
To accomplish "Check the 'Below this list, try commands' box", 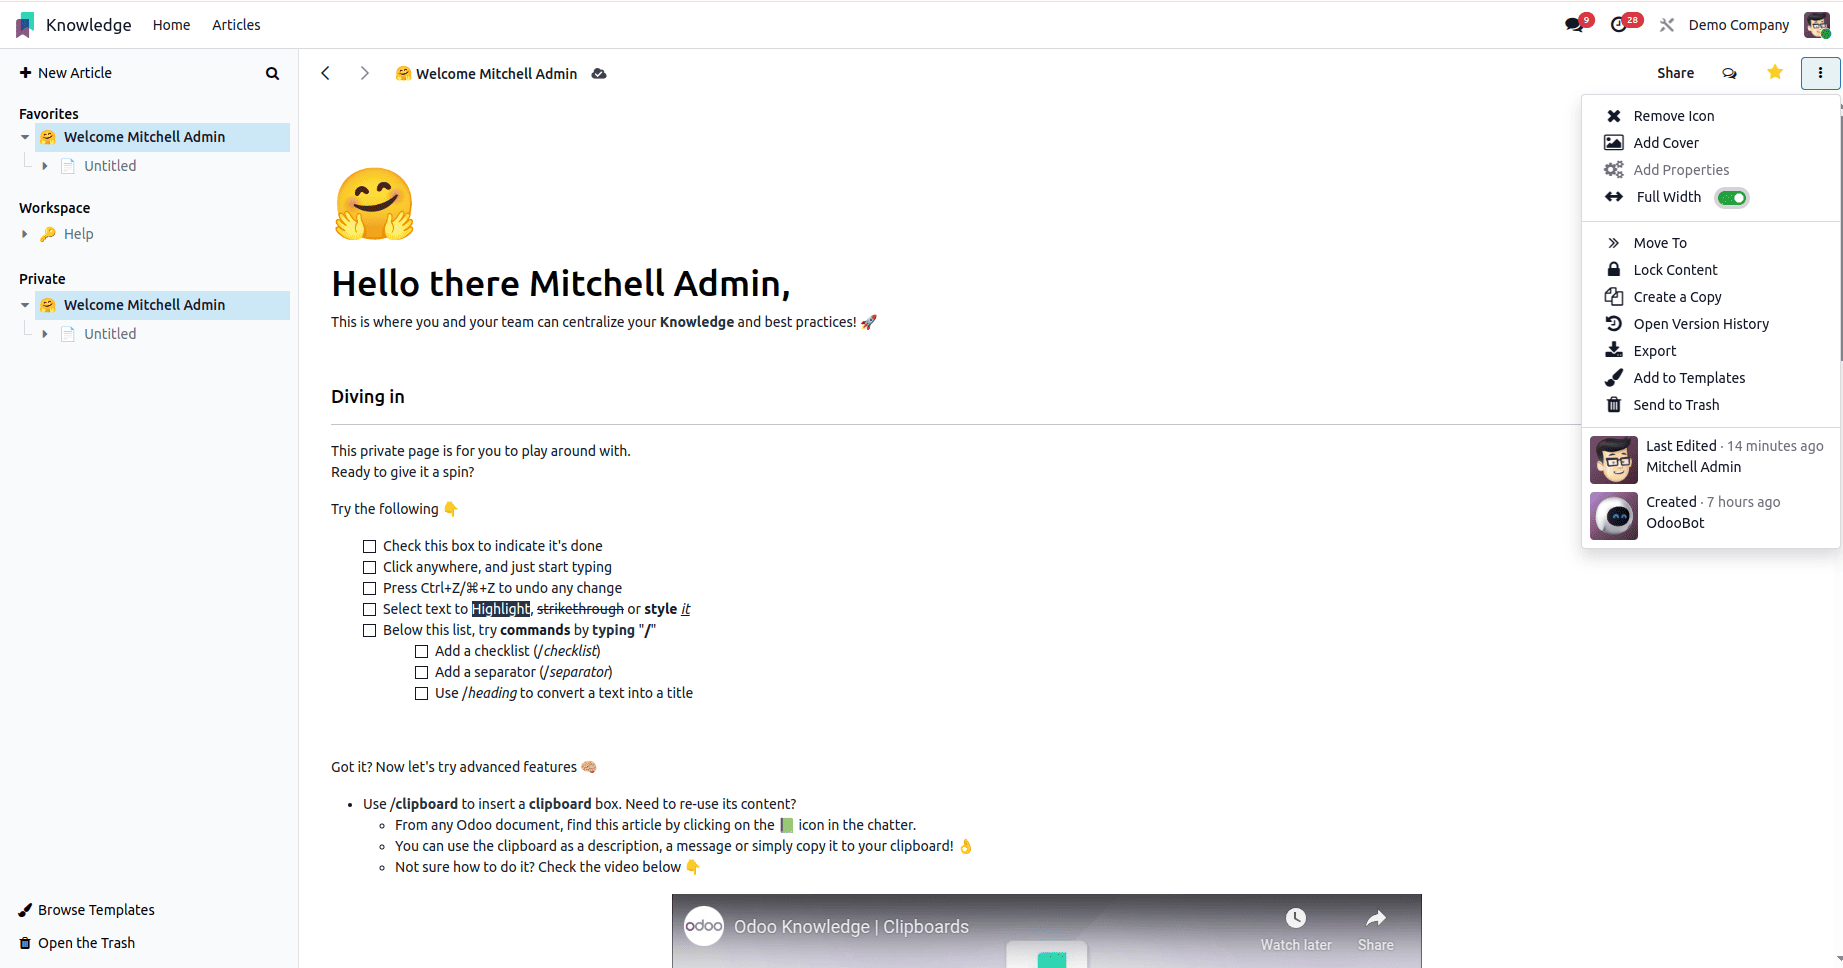I will click(370, 630).
